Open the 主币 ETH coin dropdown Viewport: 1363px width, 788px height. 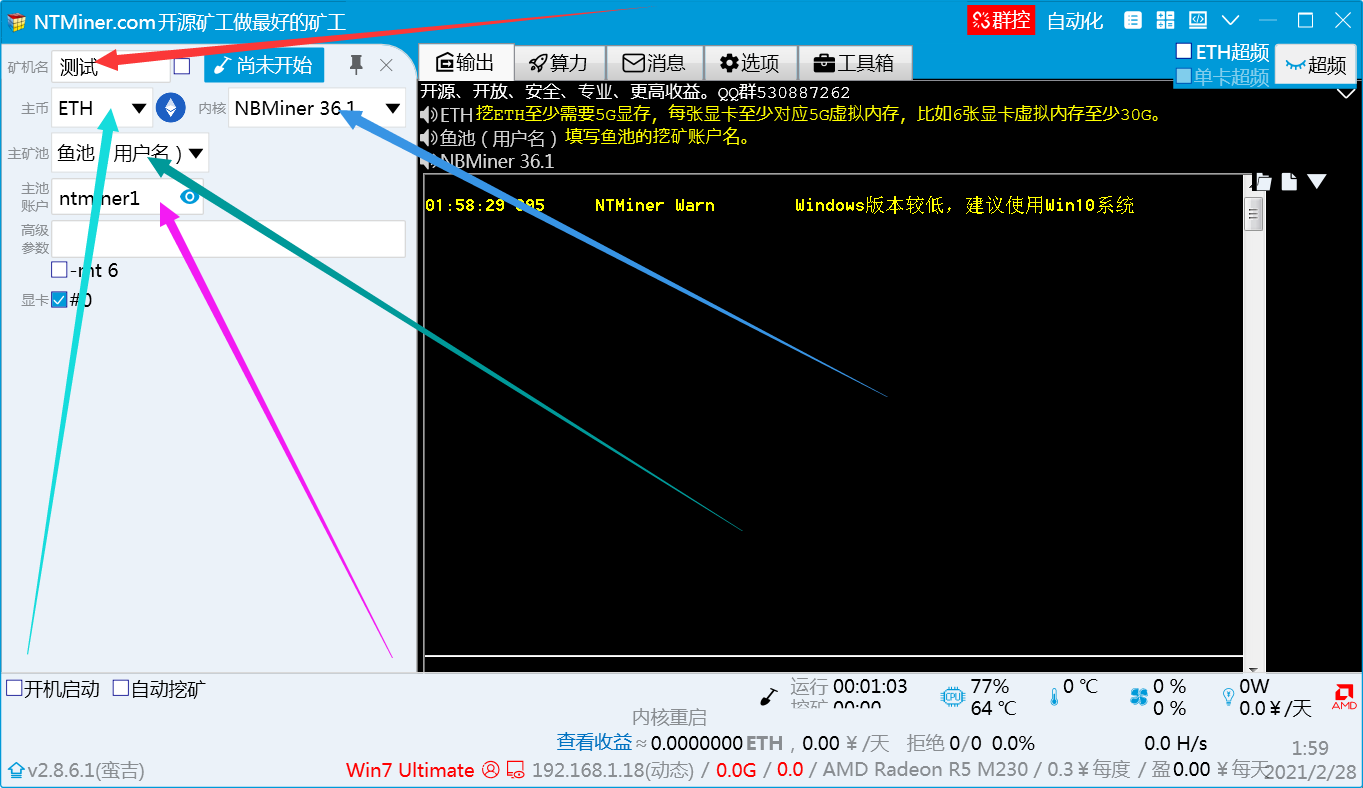(x=102, y=108)
